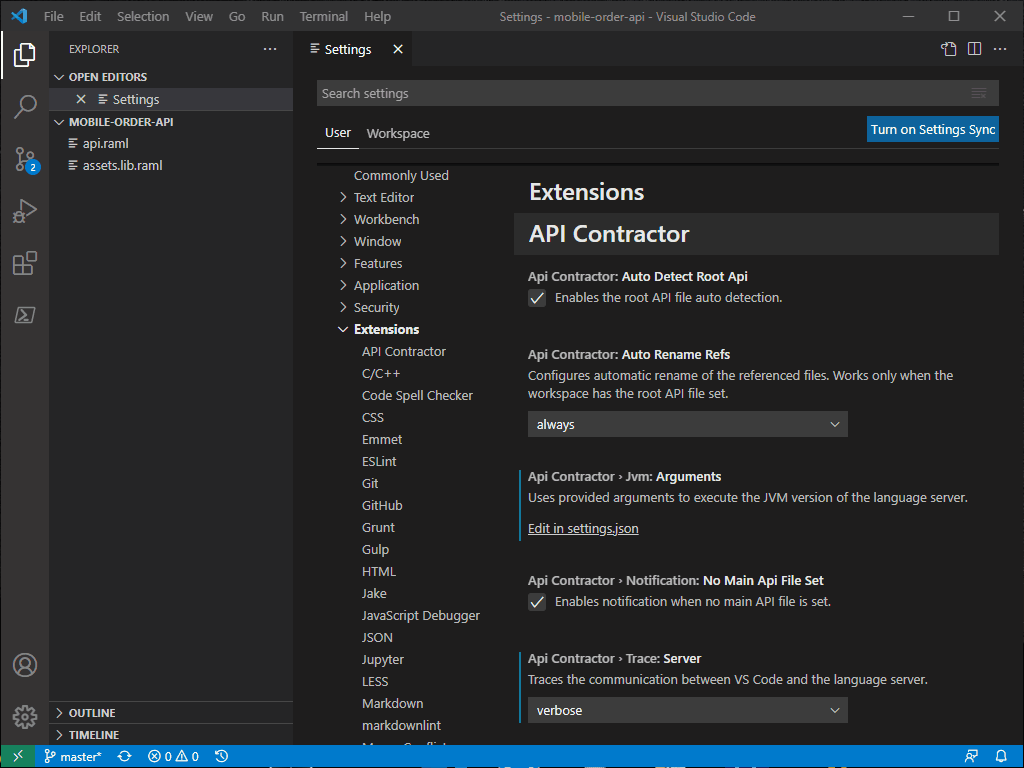Focus the Search settings input field
This screenshot has width=1024, height=768.
(658, 93)
